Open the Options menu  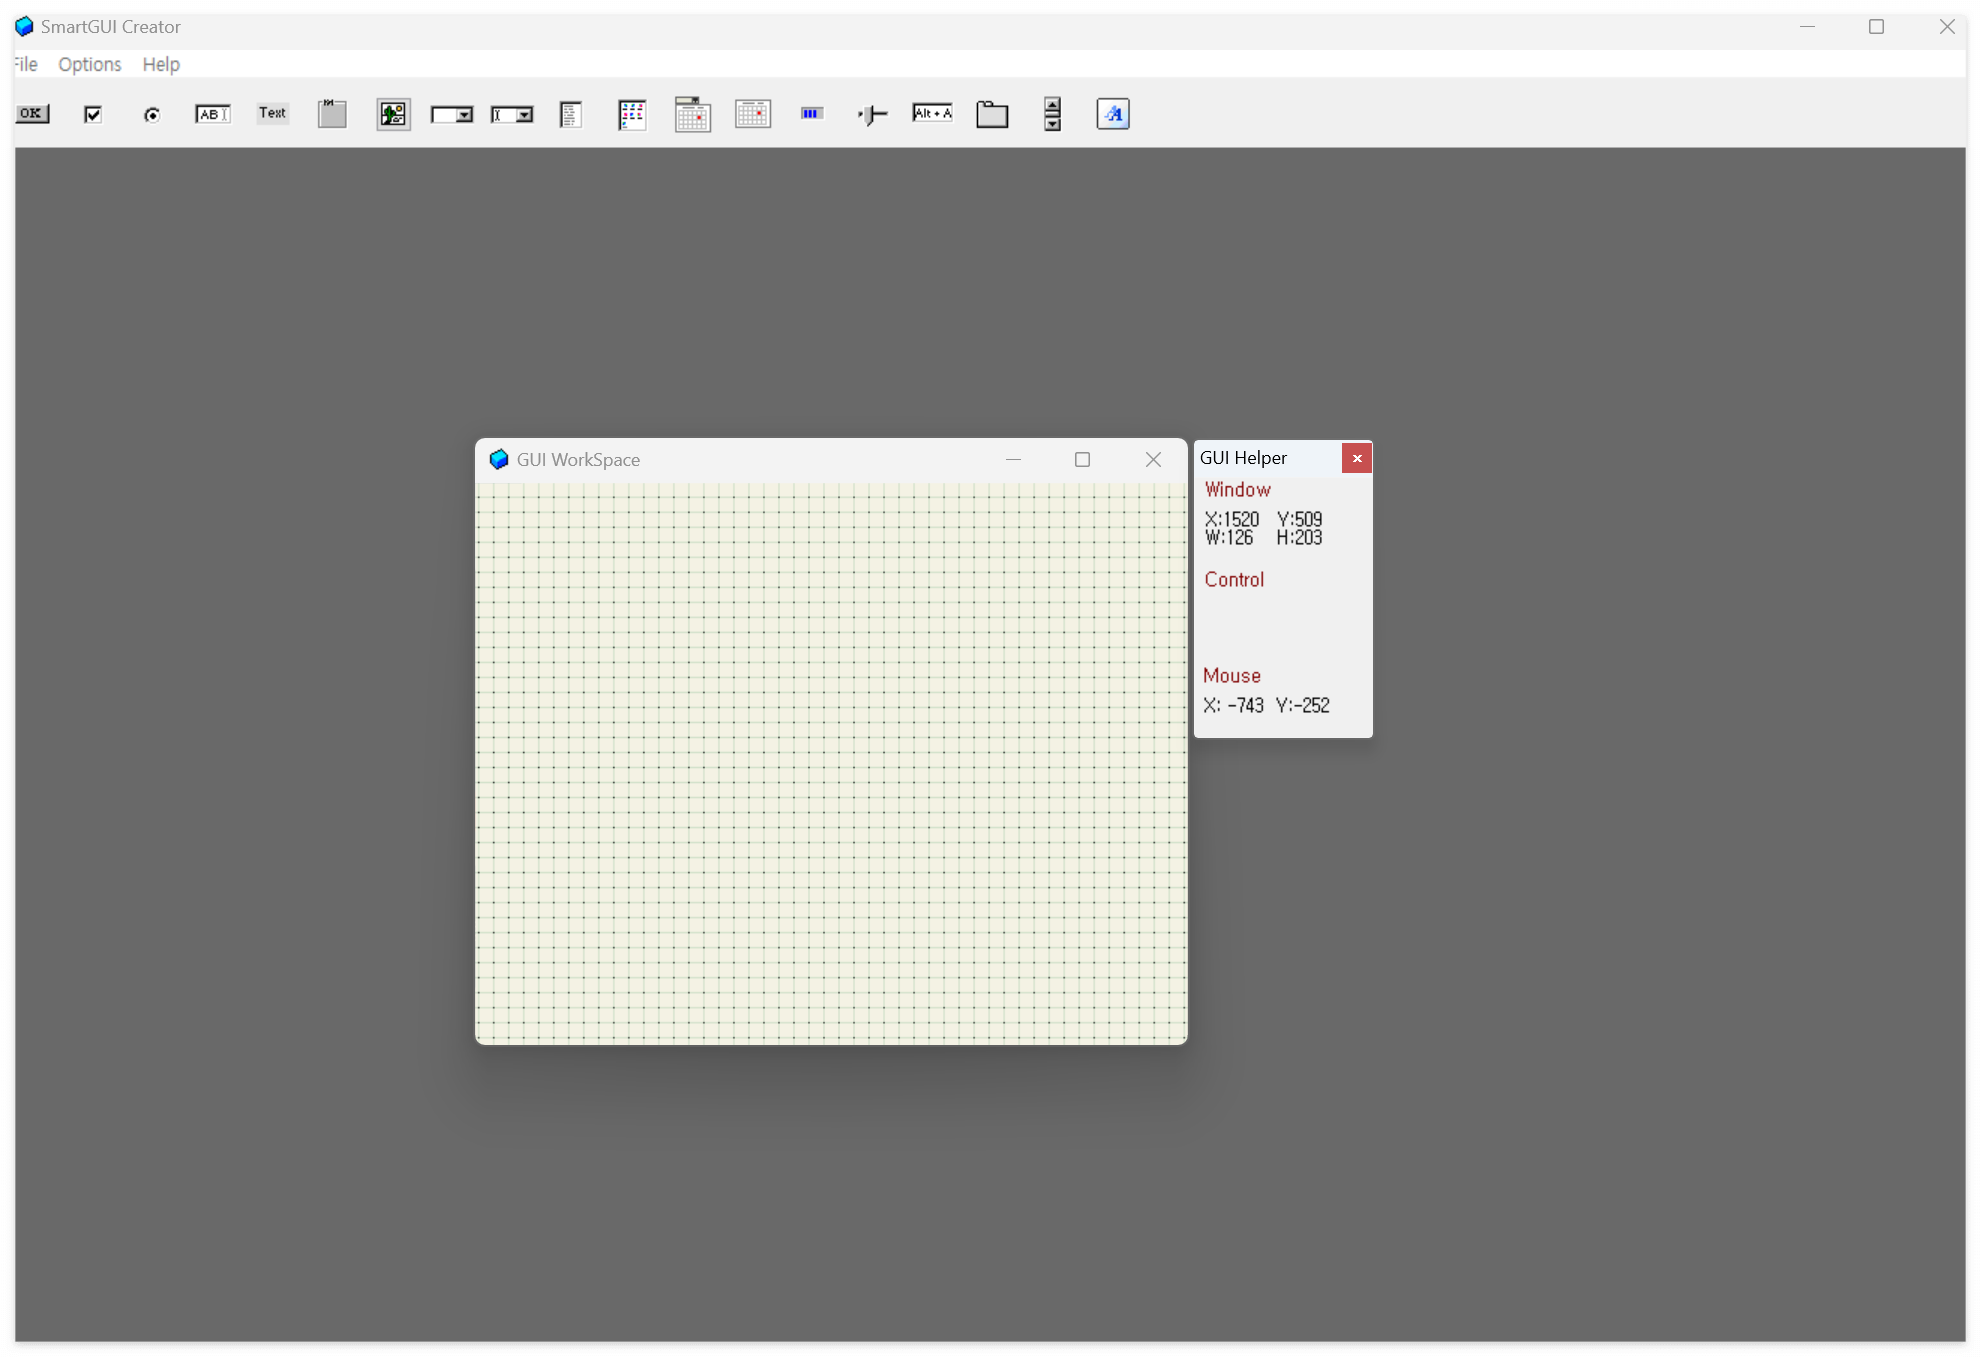pos(89,64)
